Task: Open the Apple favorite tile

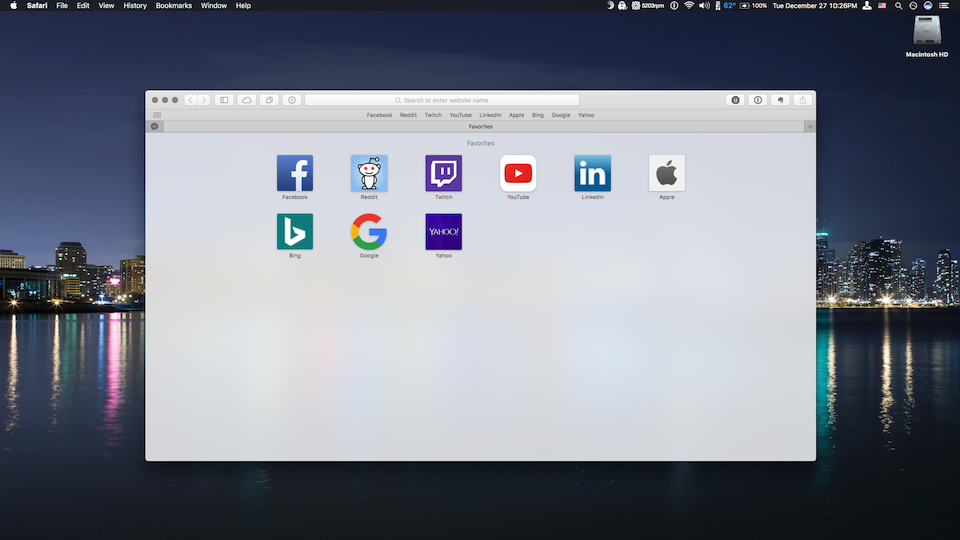Action: pyautogui.click(x=667, y=177)
